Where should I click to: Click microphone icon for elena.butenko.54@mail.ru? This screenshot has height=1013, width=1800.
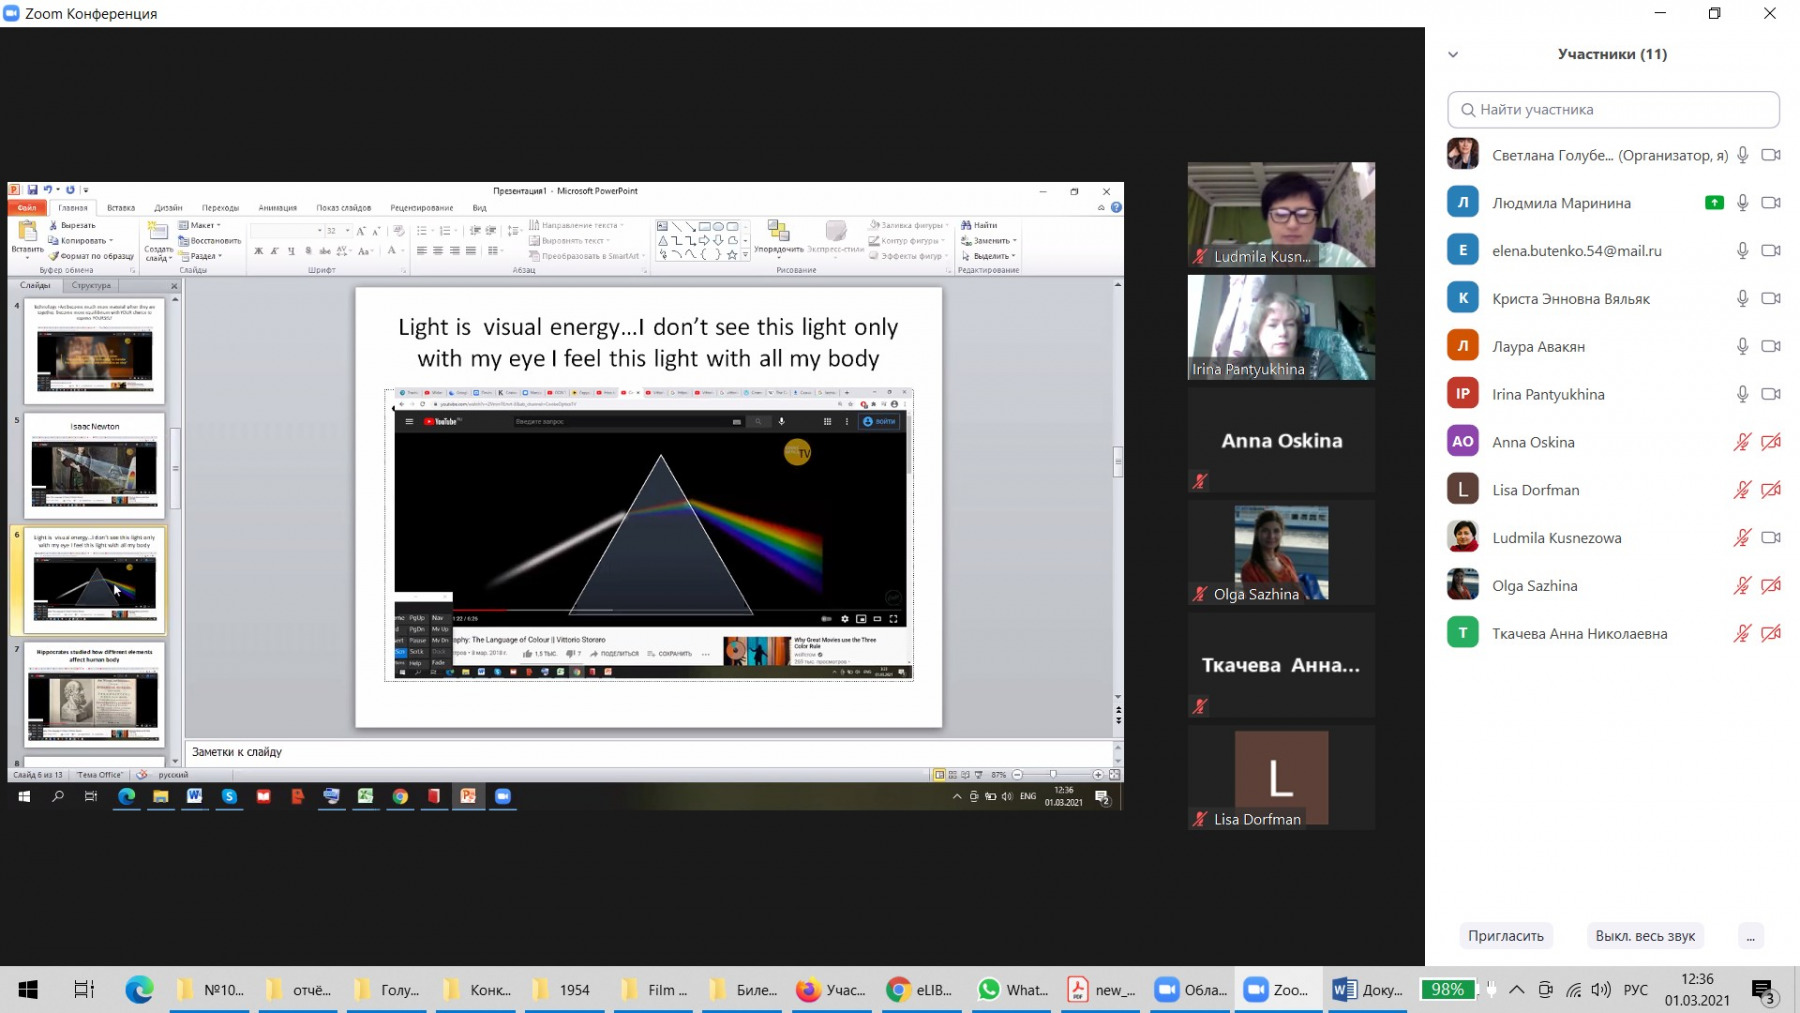(x=1742, y=251)
